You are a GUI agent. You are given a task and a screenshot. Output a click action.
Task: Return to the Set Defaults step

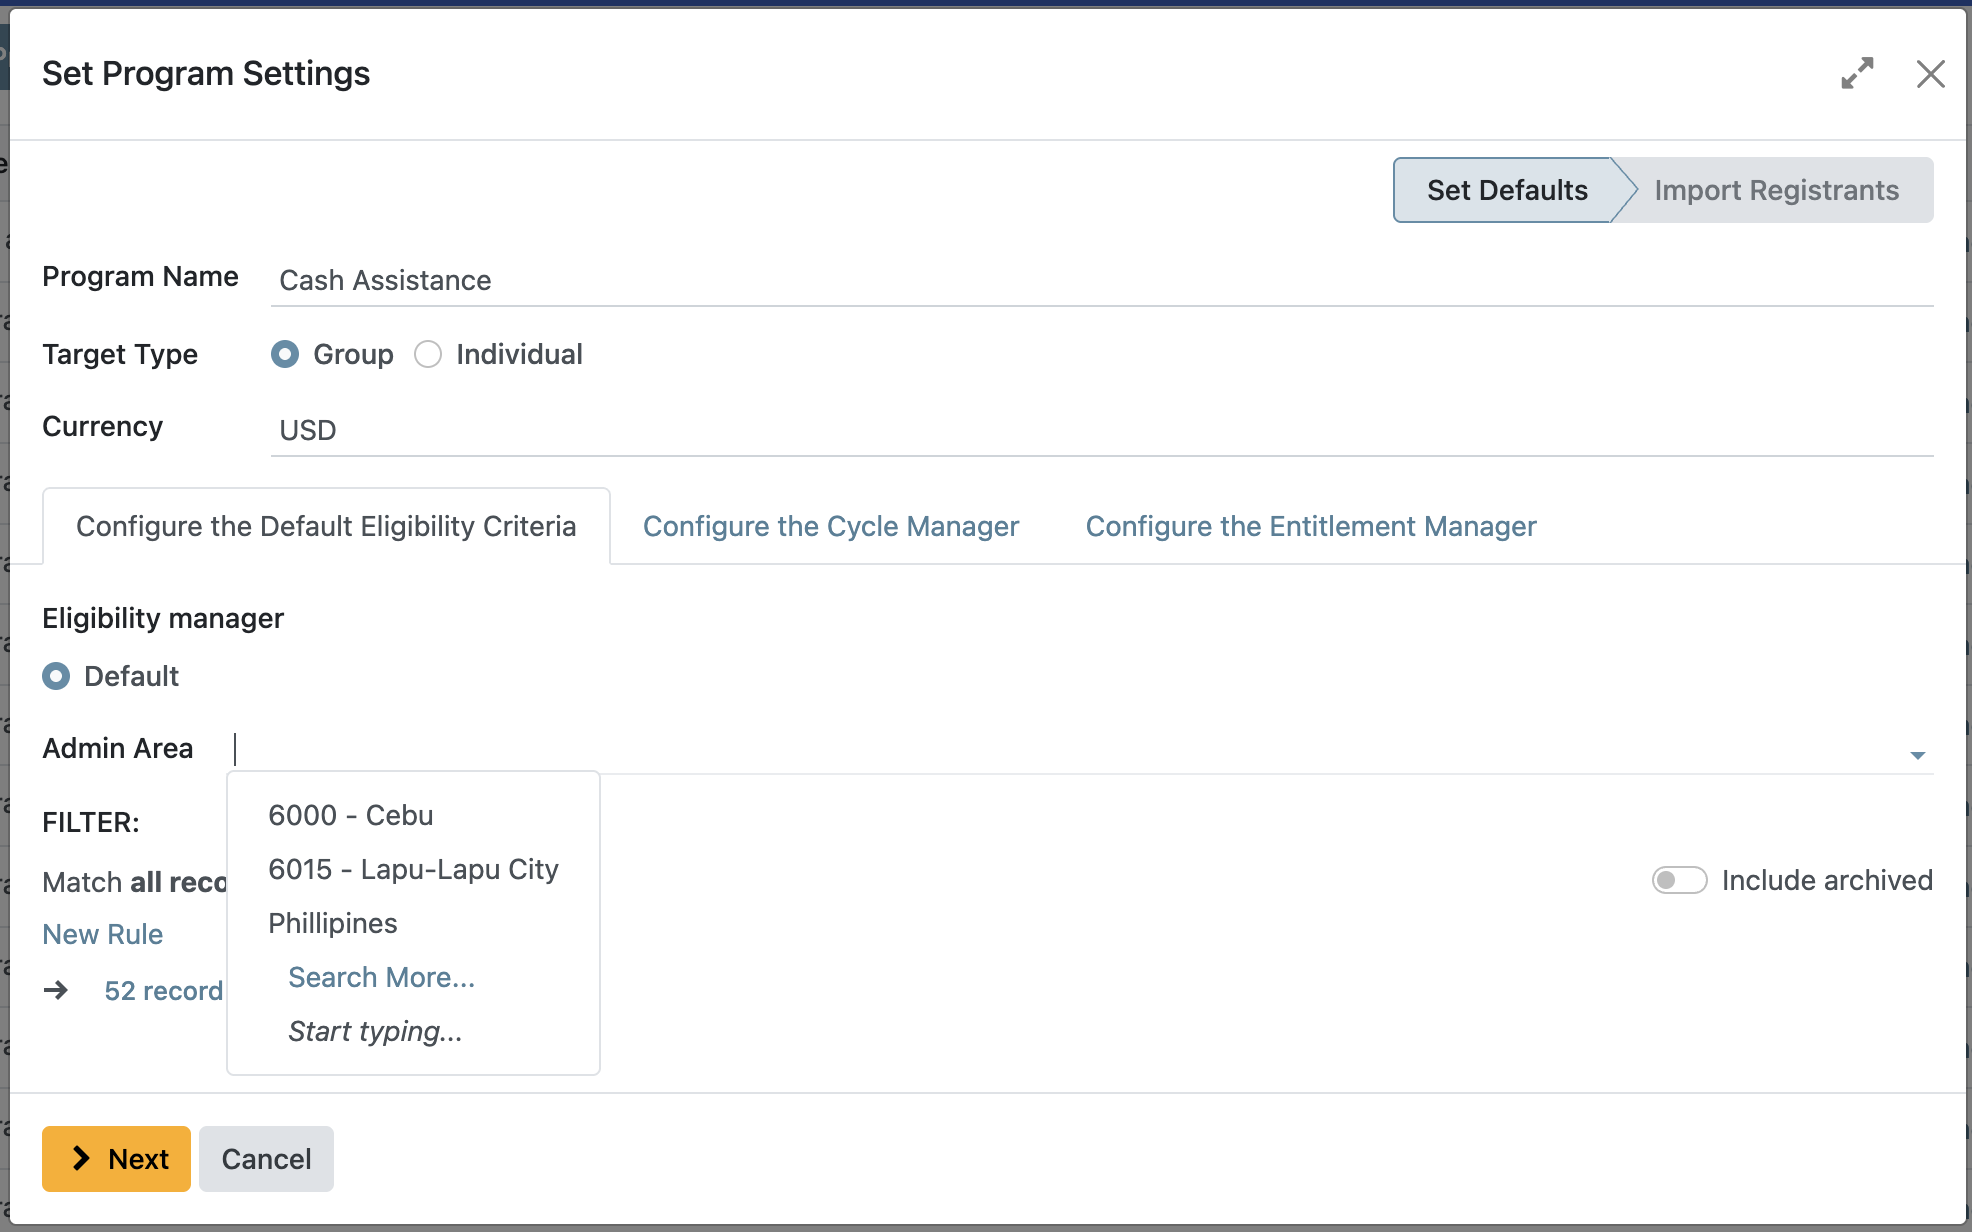[x=1507, y=190]
